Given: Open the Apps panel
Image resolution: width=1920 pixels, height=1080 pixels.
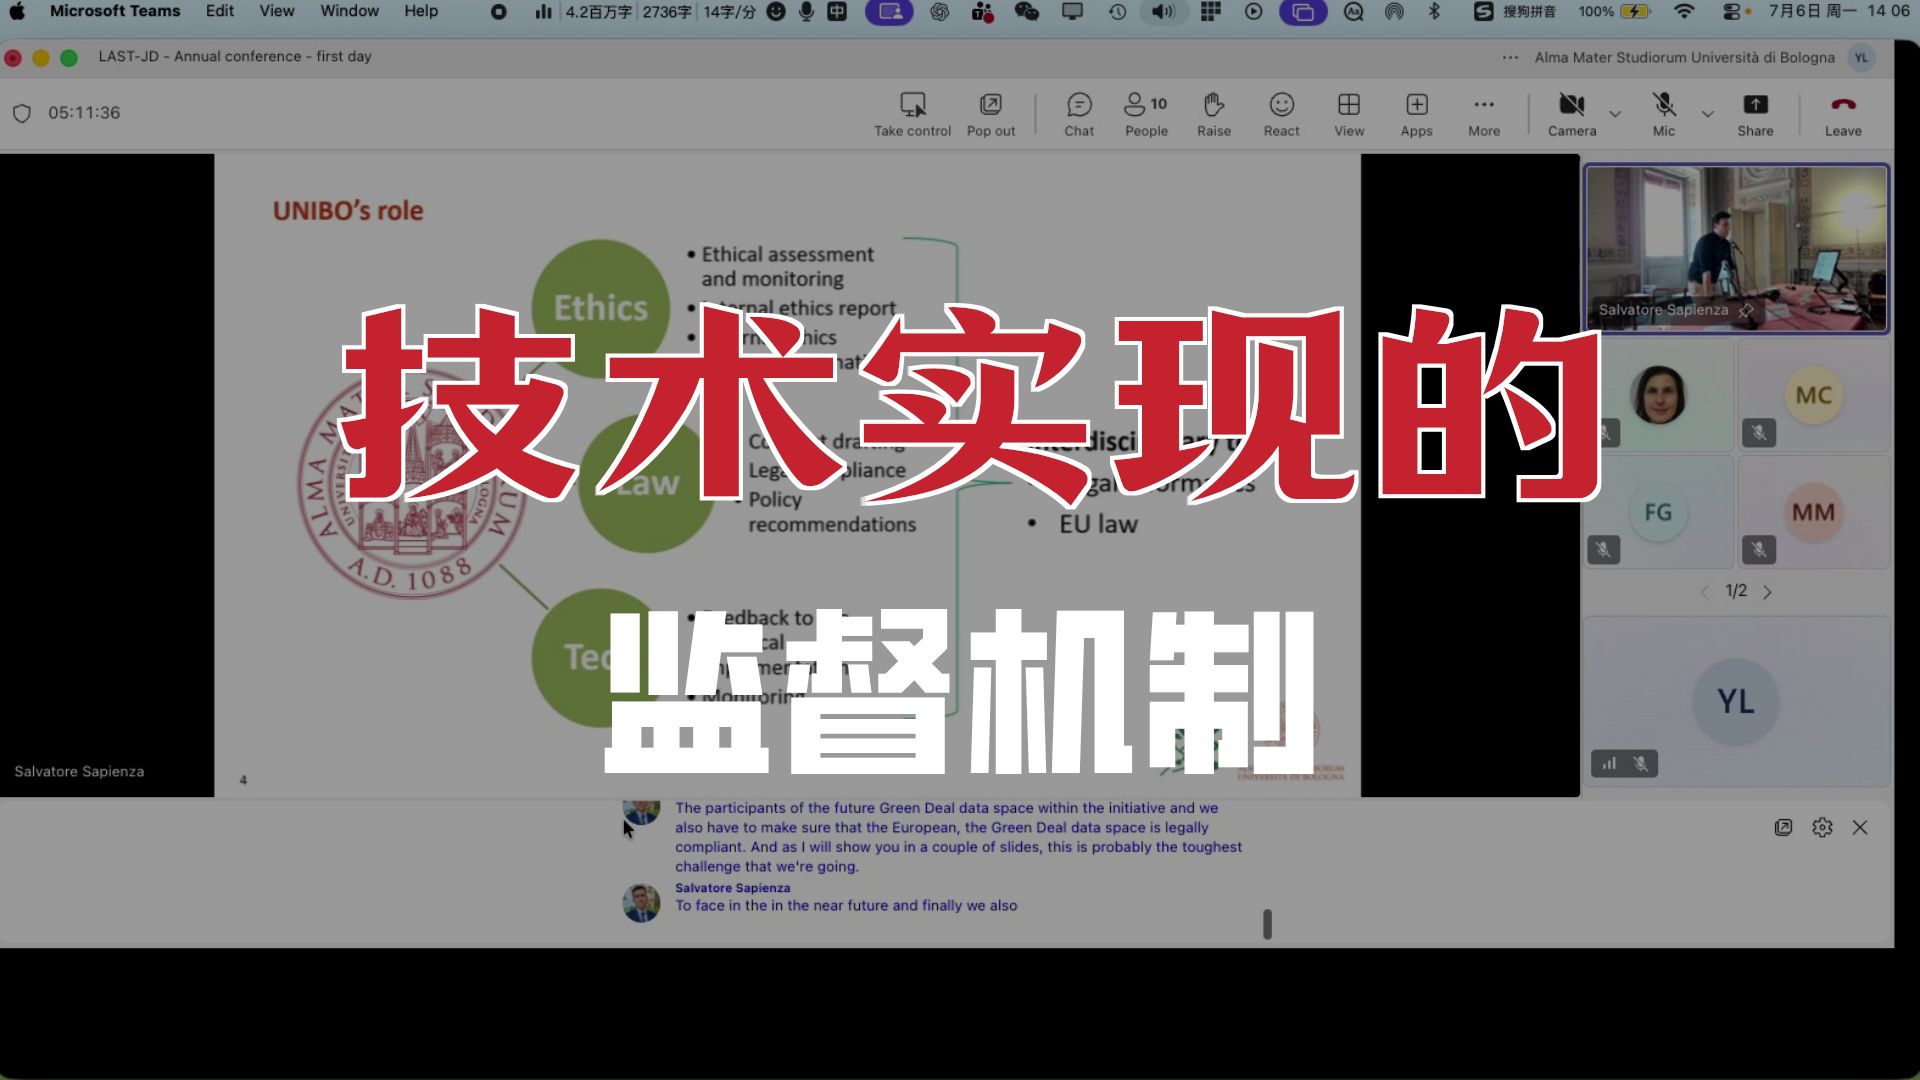Looking at the screenshot, I should [x=1416, y=115].
